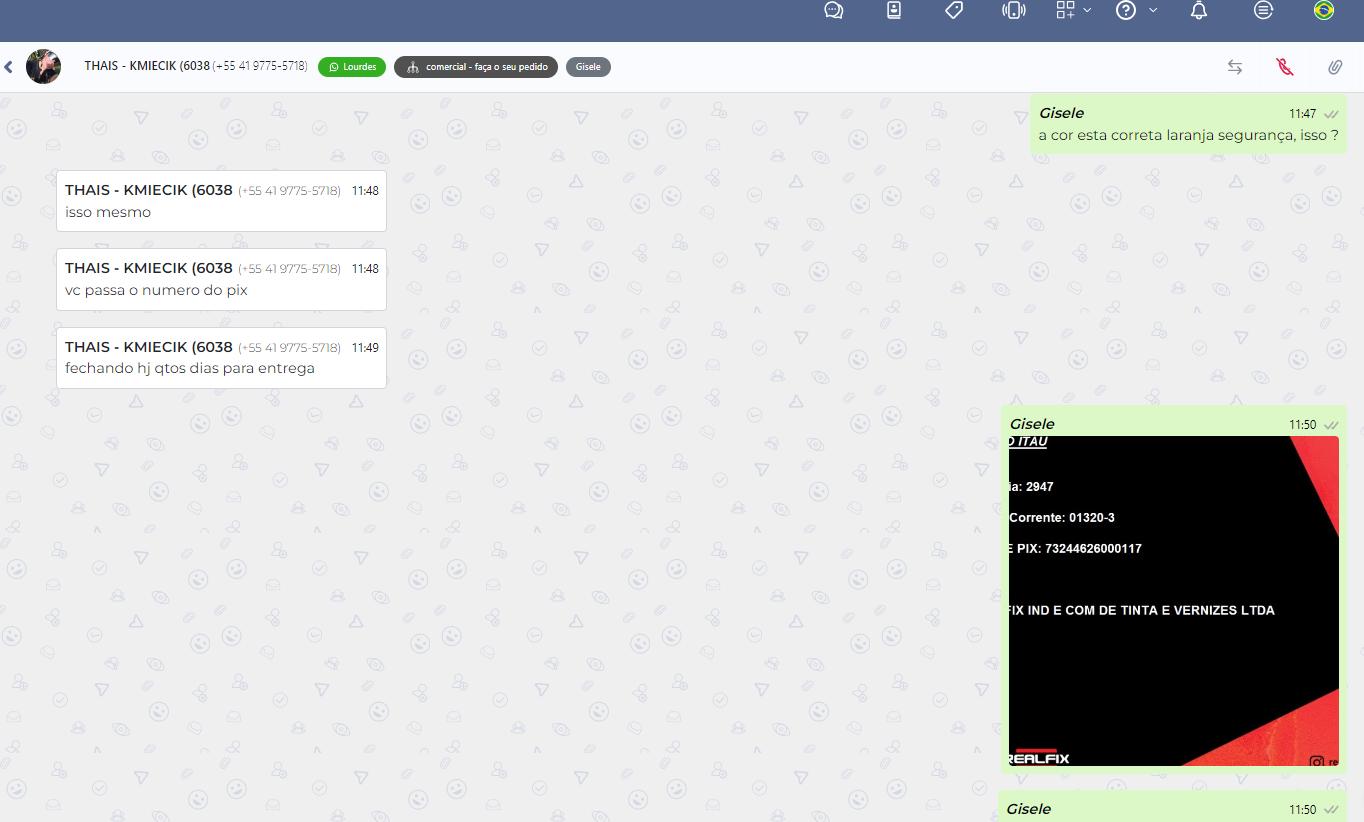
Task: Click the THAIS - KMIECIK contact name in header
Action: tap(147, 66)
